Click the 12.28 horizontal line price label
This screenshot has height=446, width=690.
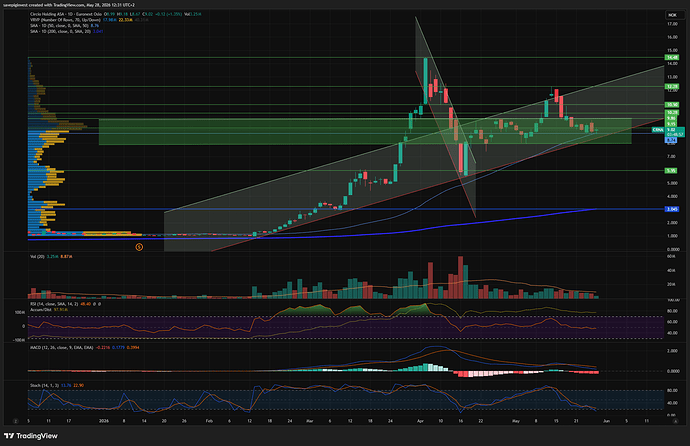[x=672, y=87]
